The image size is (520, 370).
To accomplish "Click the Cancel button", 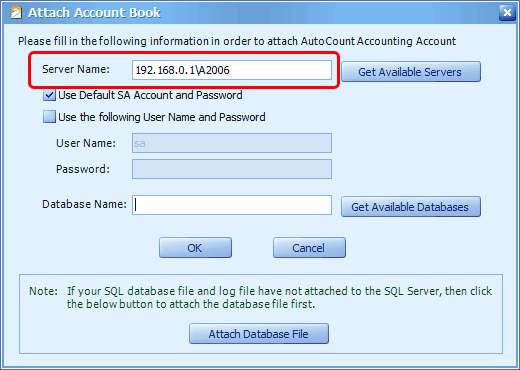I will pos(309,248).
